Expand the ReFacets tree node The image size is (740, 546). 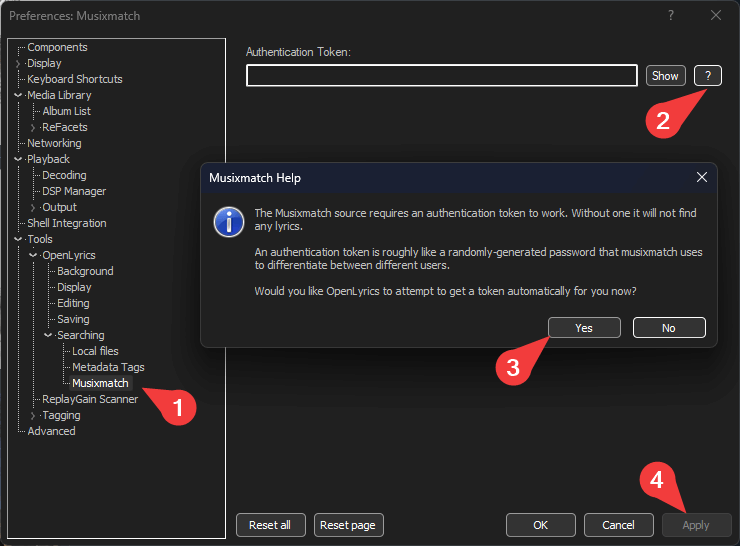pyautogui.click(x=33, y=127)
